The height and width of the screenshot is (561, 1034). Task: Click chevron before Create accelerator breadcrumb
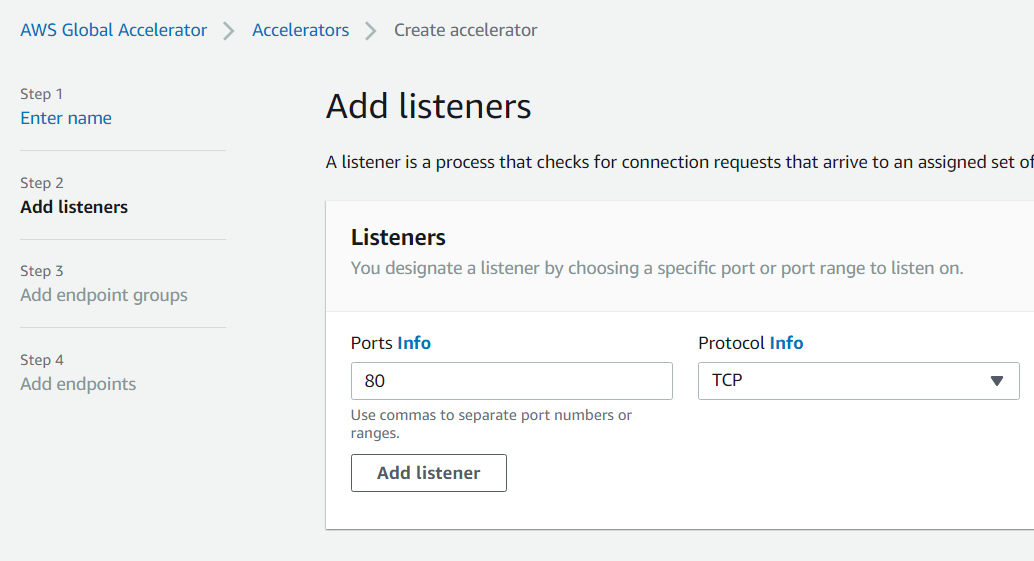(371, 31)
